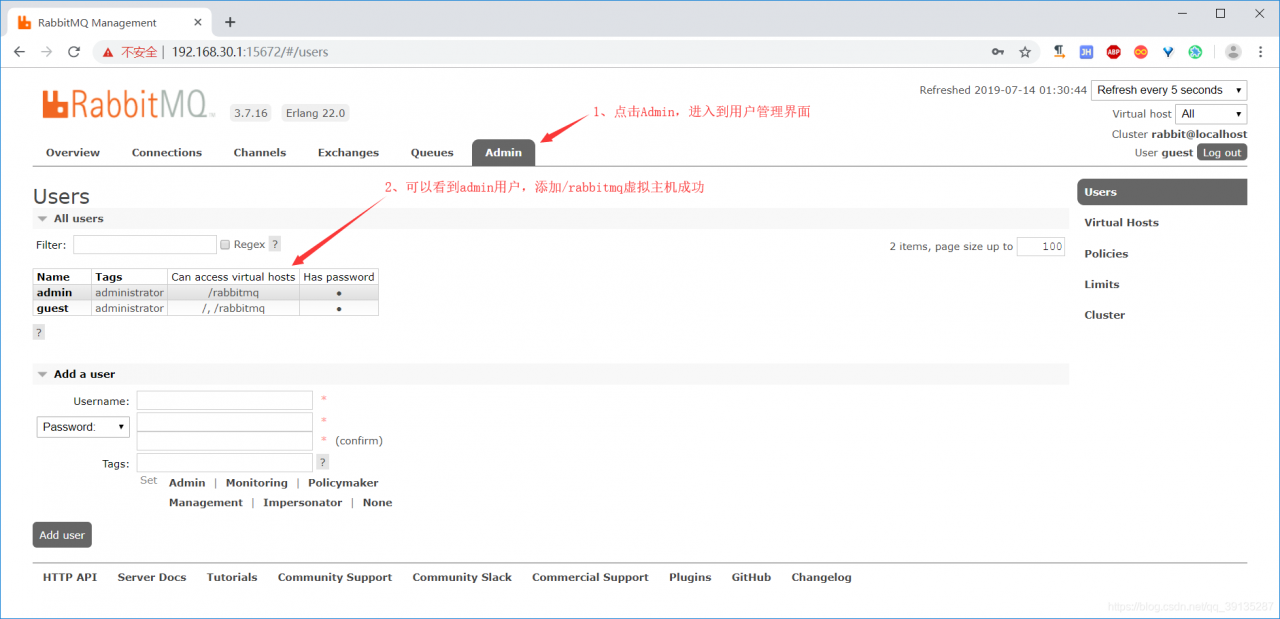This screenshot has height=619, width=1280.
Task: Go to the Channels tab
Action: (260, 153)
